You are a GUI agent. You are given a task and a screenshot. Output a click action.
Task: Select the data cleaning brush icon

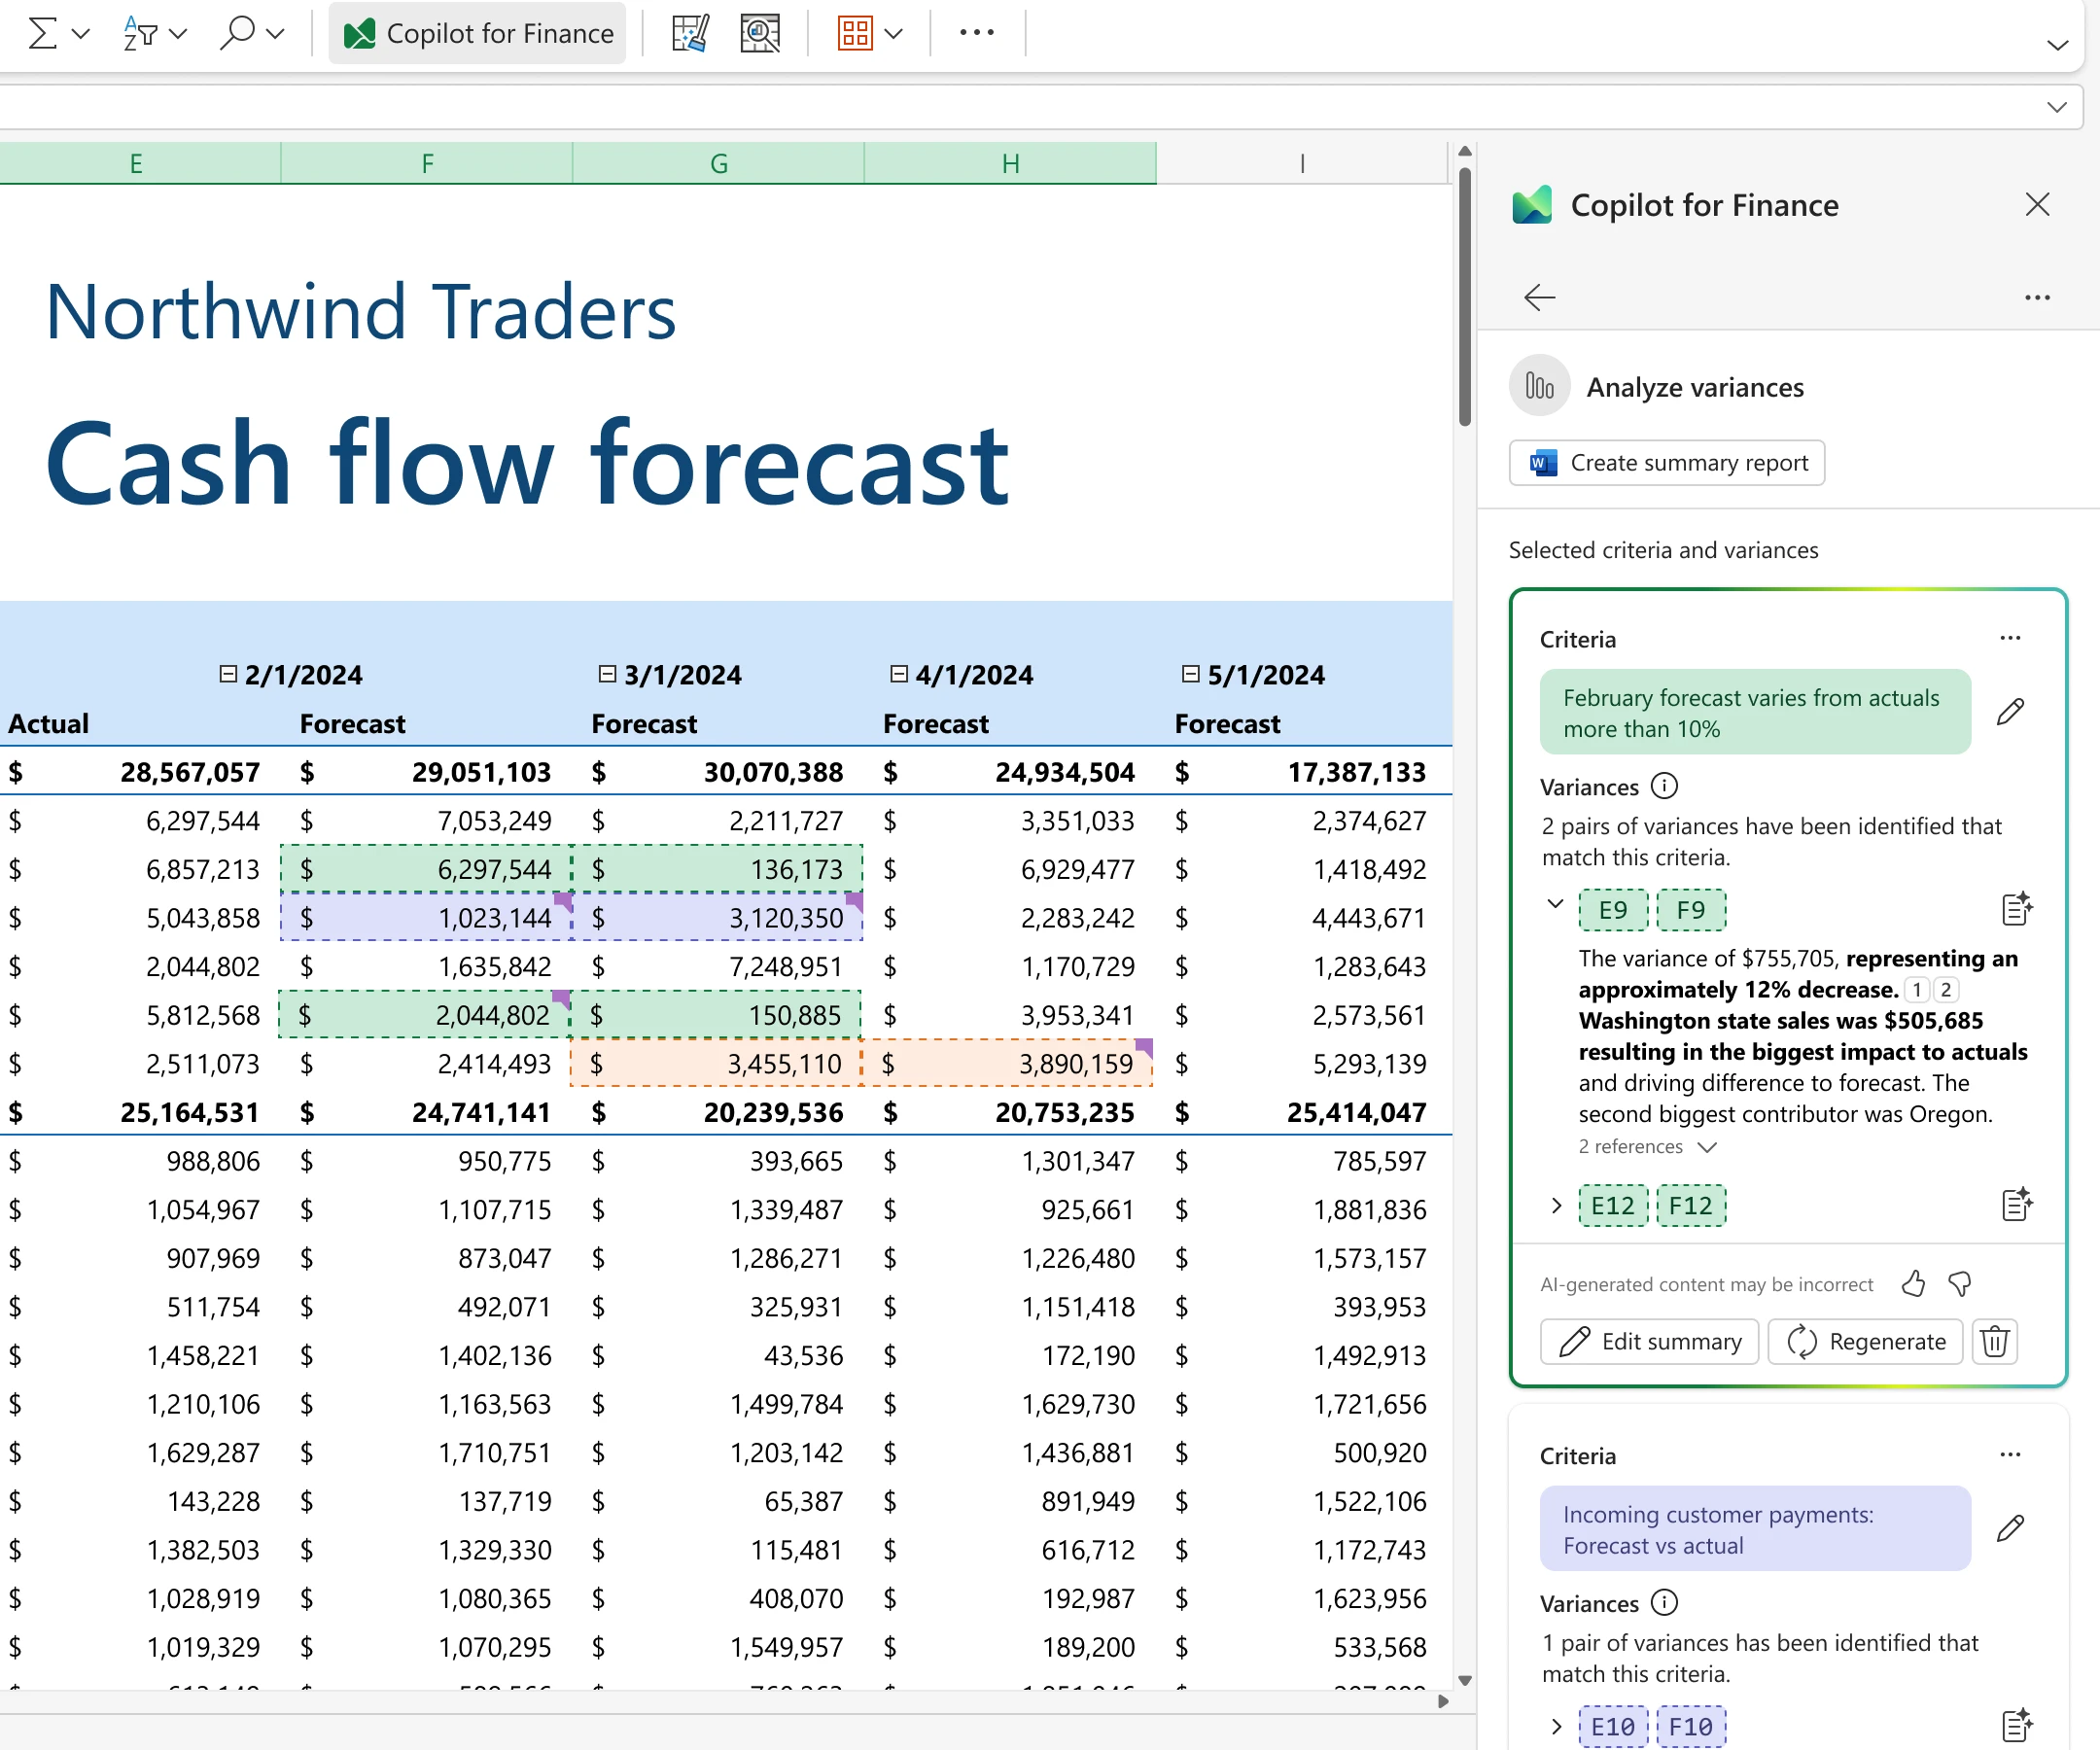point(690,33)
